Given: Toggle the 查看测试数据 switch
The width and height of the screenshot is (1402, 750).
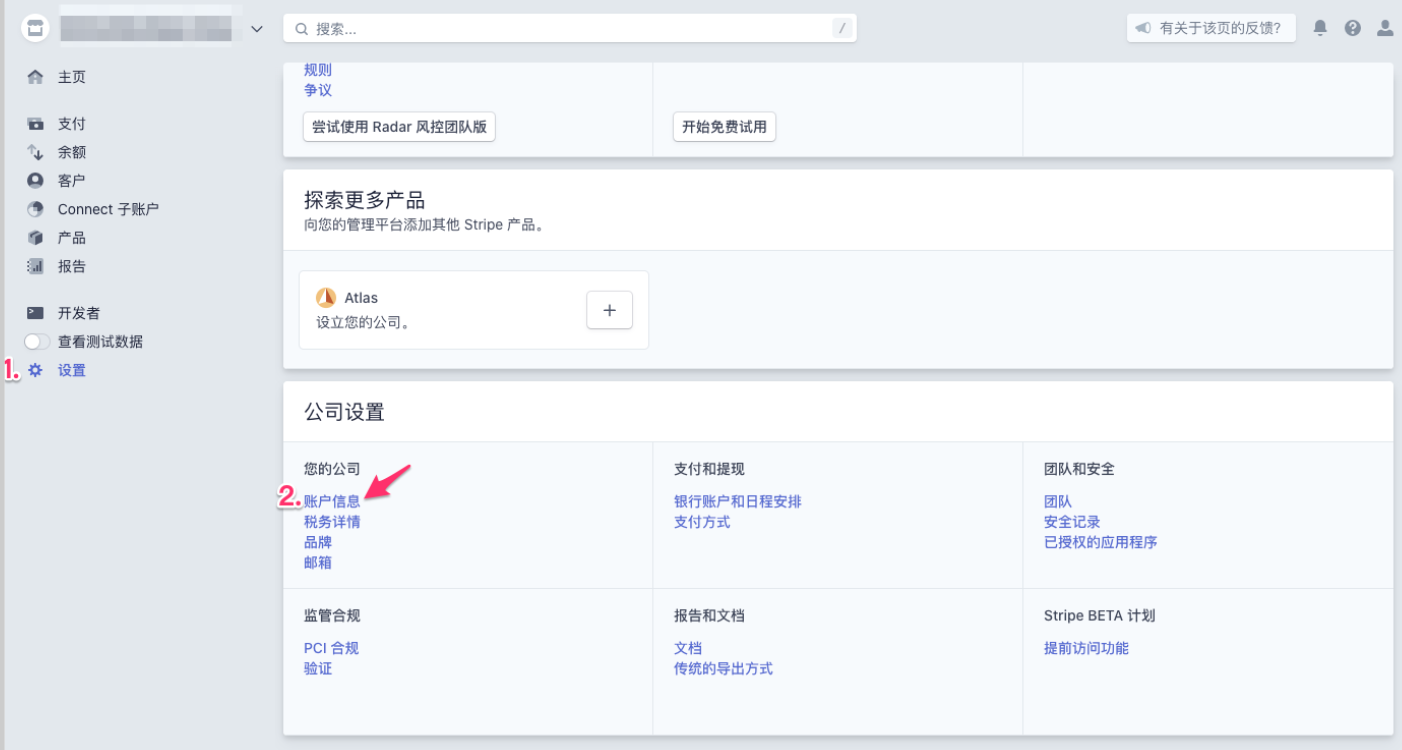Looking at the screenshot, I should 37,342.
